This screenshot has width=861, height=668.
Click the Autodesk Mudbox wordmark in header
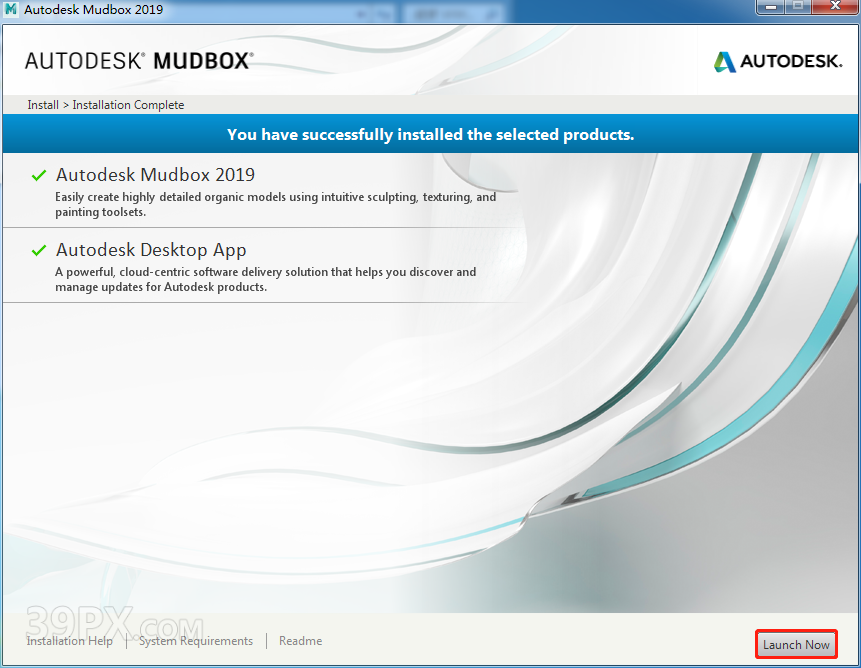(139, 61)
